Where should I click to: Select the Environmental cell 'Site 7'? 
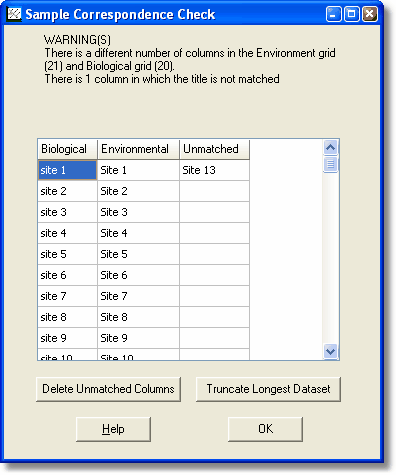(x=138, y=296)
